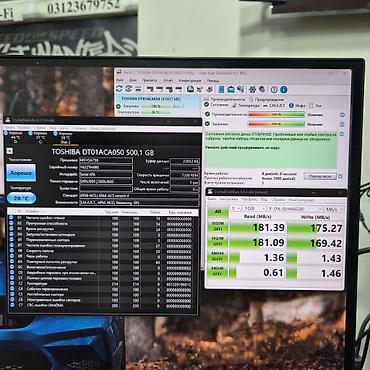Open the target drive dropdown in CrystalDiskMark
370x370 pixels.
click(x=295, y=209)
